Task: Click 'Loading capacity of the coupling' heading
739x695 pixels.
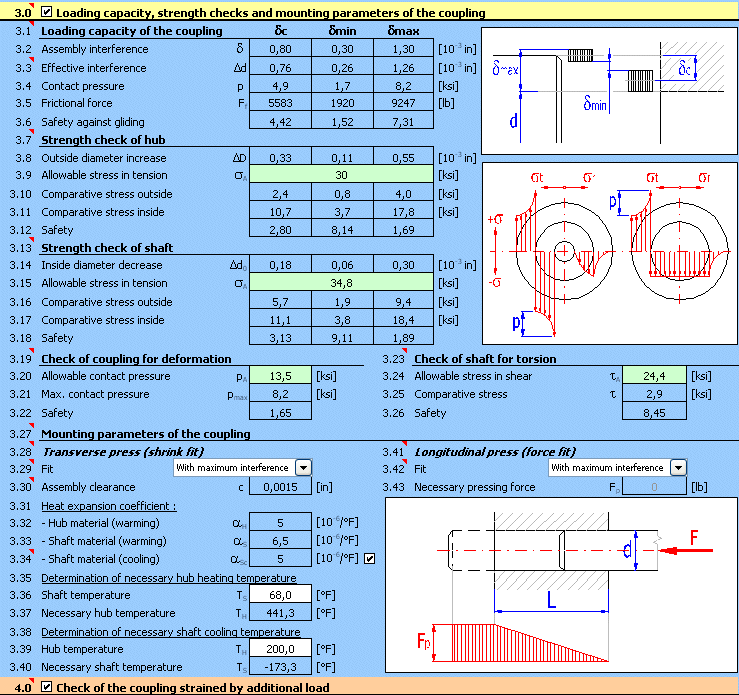Action: pyautogui.click(x=131, y=31)
